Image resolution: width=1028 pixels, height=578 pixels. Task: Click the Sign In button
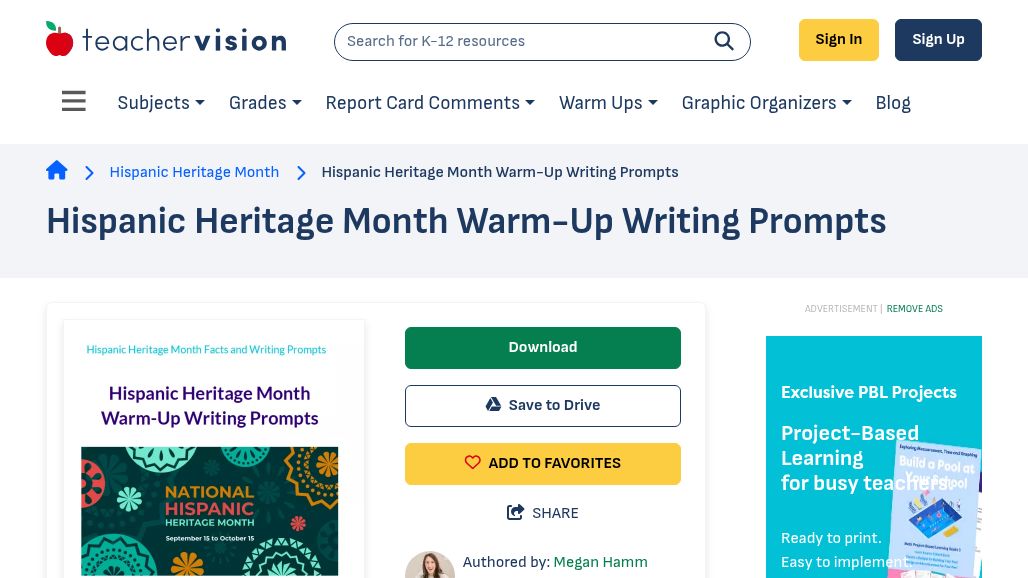[x=838, y=40]
